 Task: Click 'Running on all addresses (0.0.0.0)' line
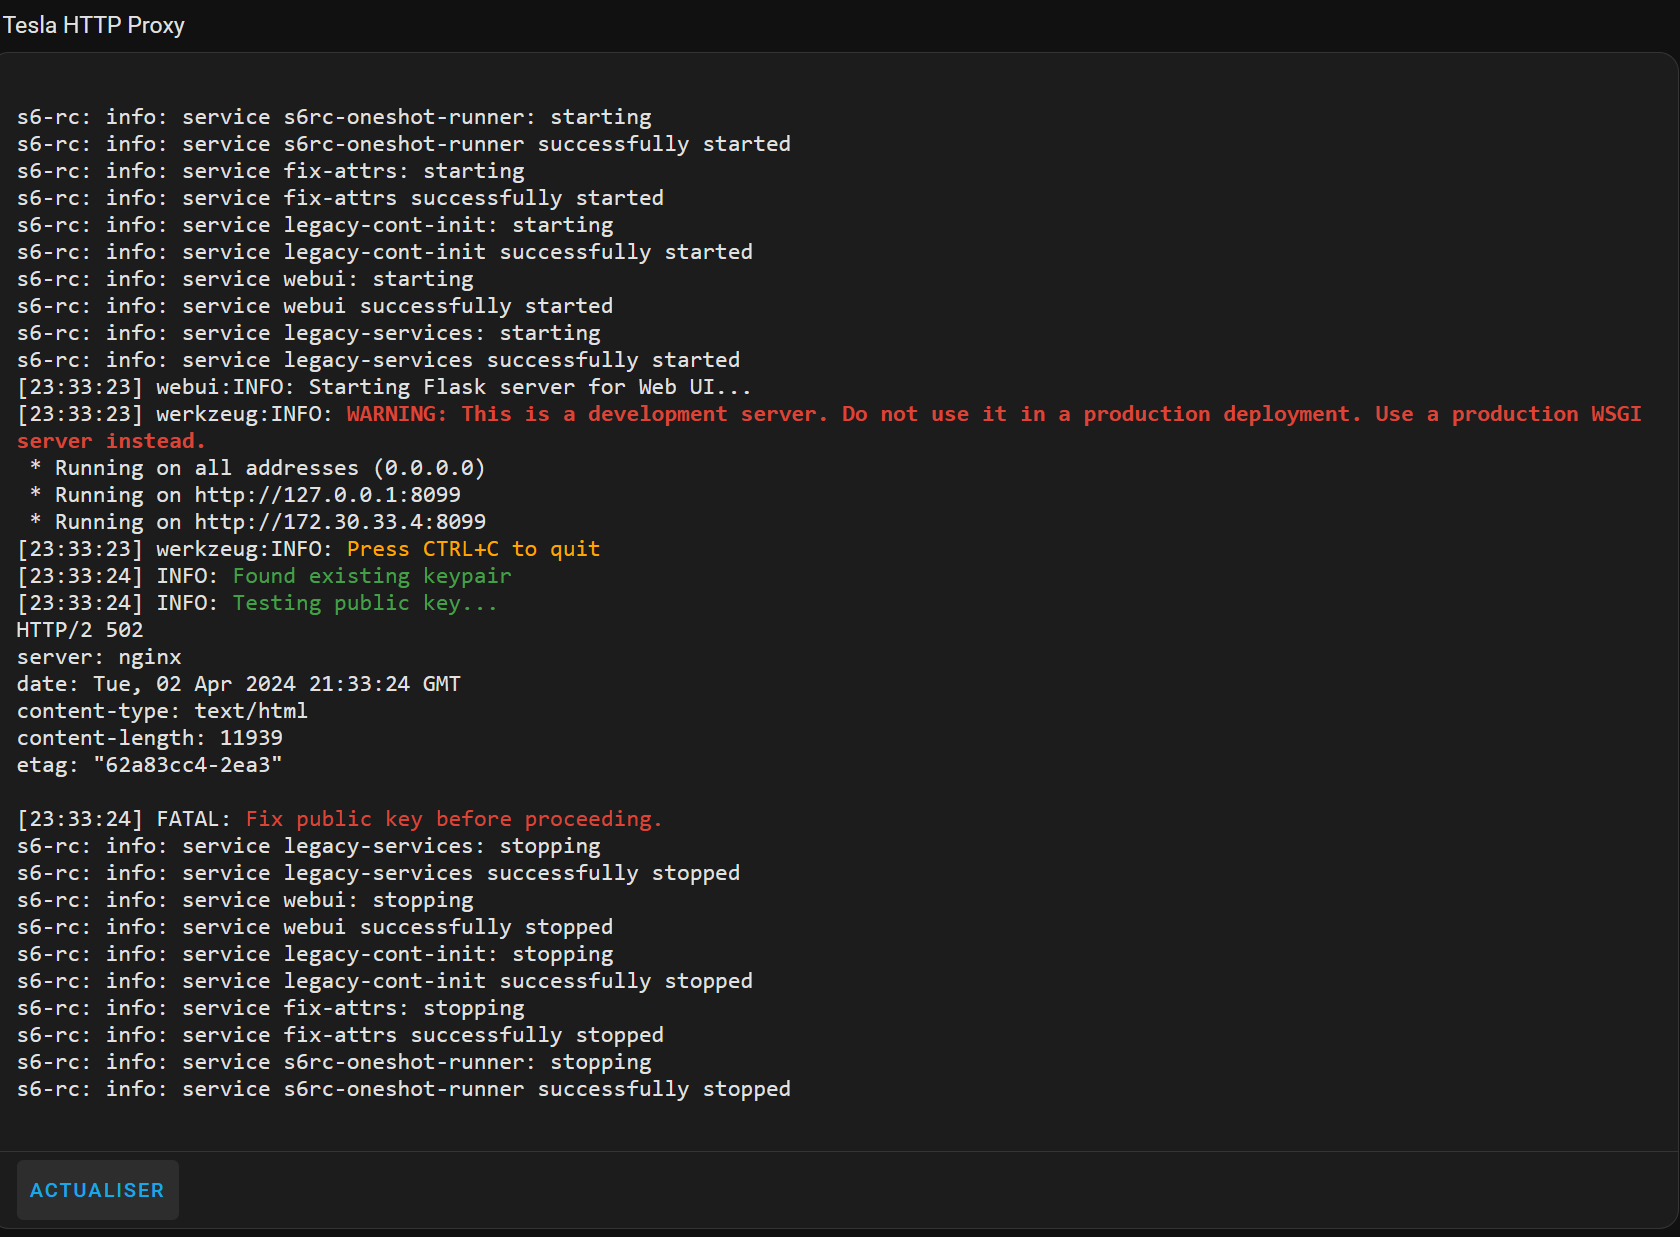(x=258, y=468)
